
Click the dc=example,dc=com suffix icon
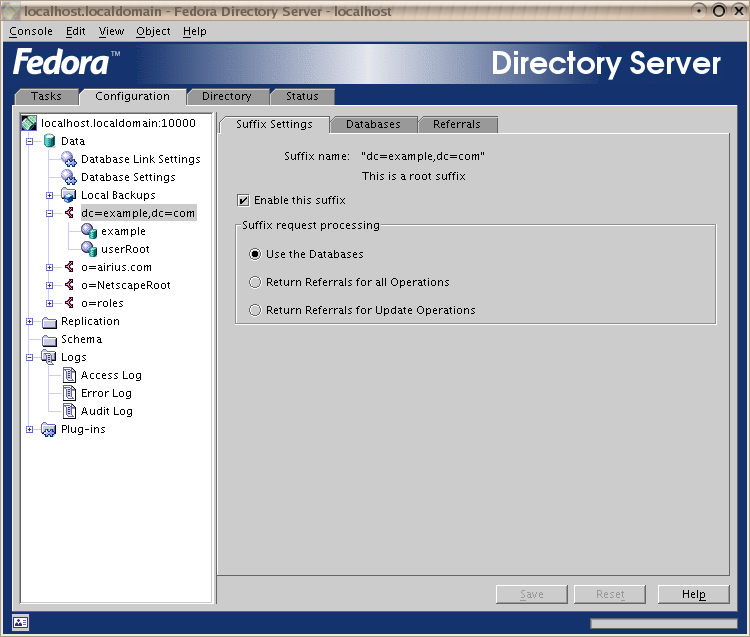[x=69, y=213]
